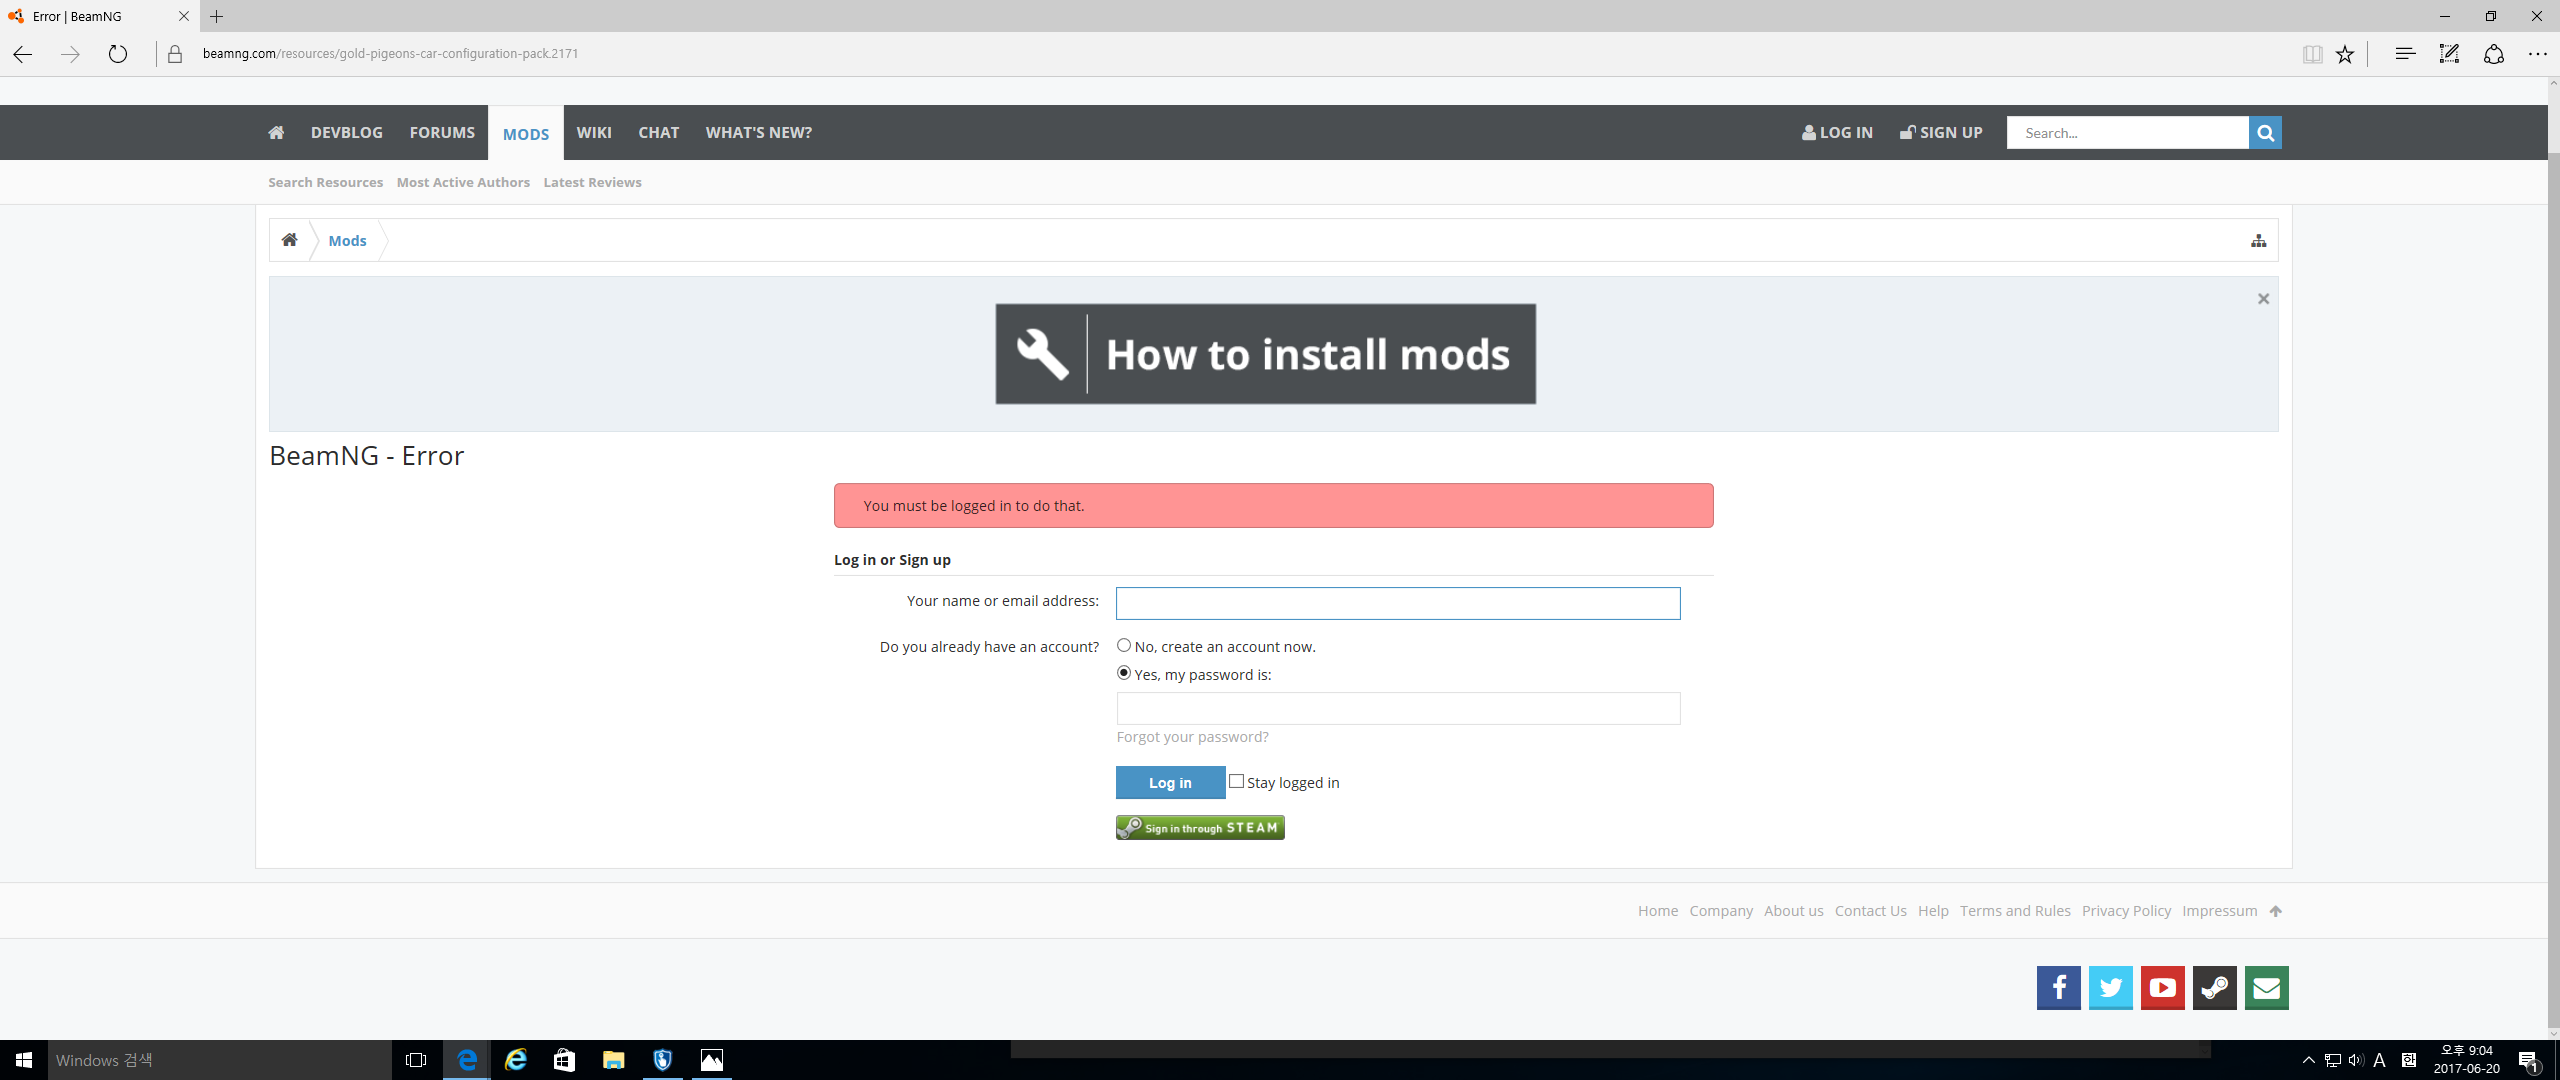This screenshot has width=2560, height=1080.
Task: Click Forgot your password link
Action: coord(1192,737)
